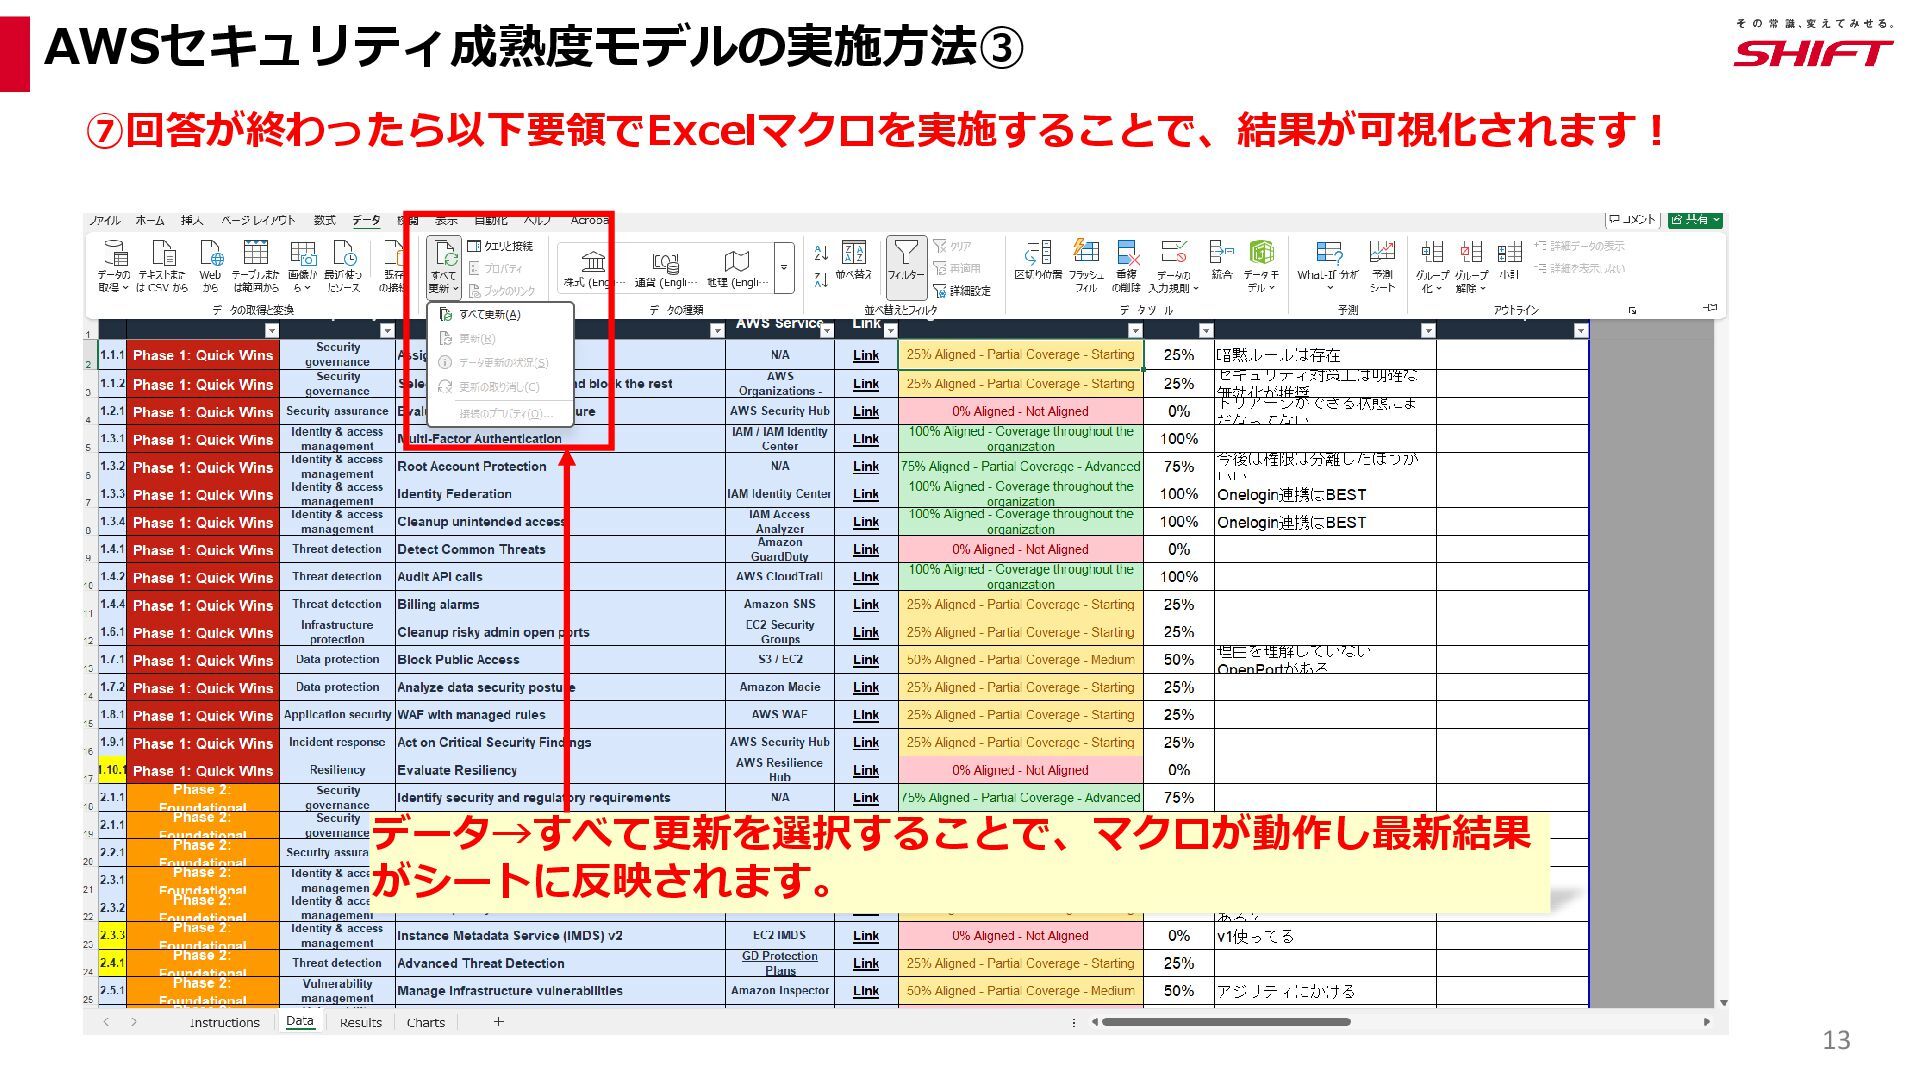1920x1080 pixels.
Task: Open filter dropdown on Link column header
Action: pos(891,330)
